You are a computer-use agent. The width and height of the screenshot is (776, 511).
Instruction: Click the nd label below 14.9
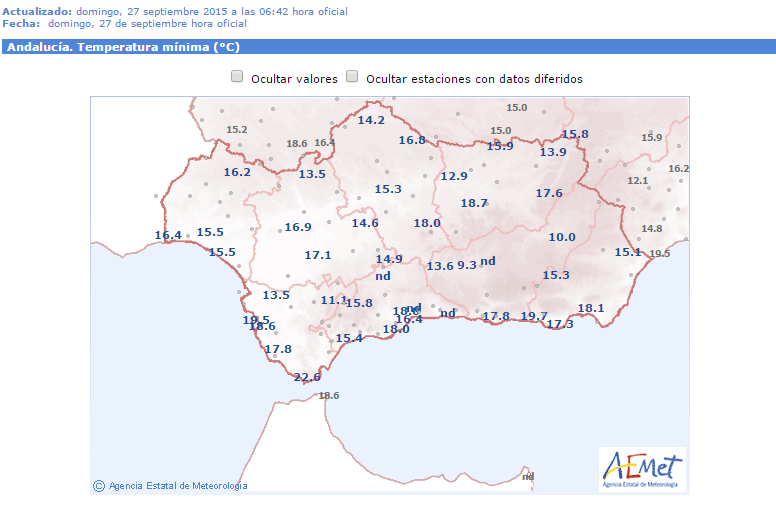point(383,277)
